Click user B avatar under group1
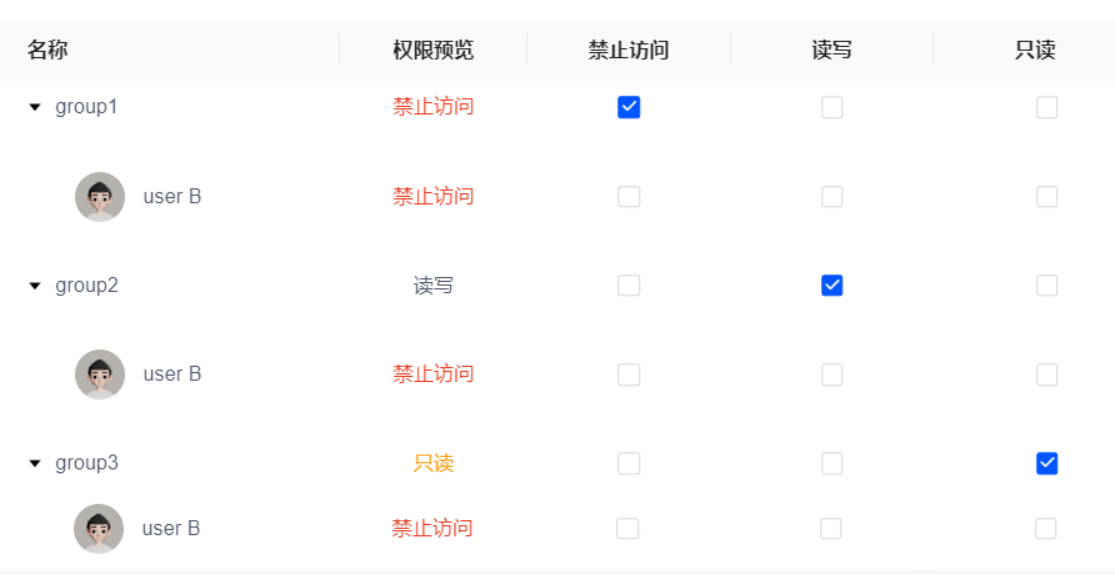This screenshot has width=1115, height=579. 100,197
